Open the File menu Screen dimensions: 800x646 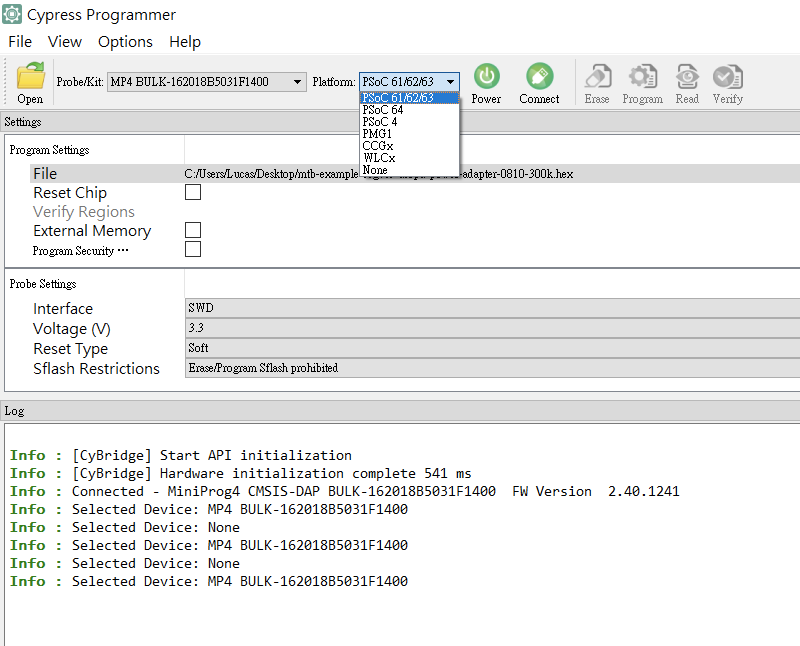20,42
